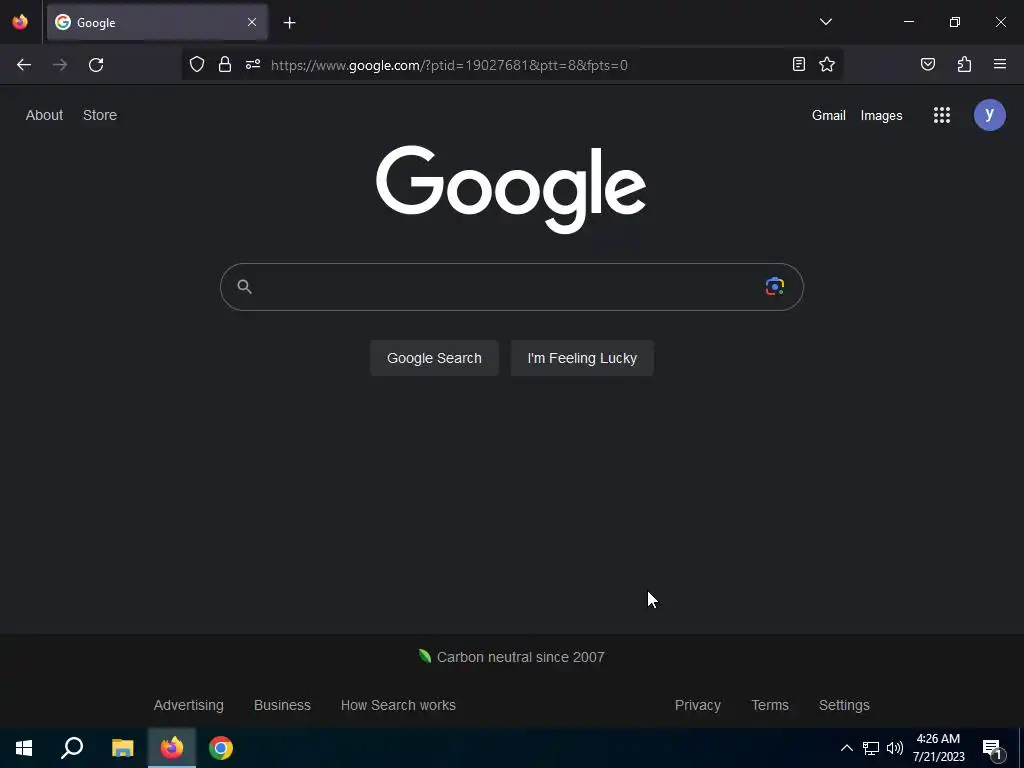Open Google apps grid
The height and width of the screenshot is (768, 1024).
[942, 116]
